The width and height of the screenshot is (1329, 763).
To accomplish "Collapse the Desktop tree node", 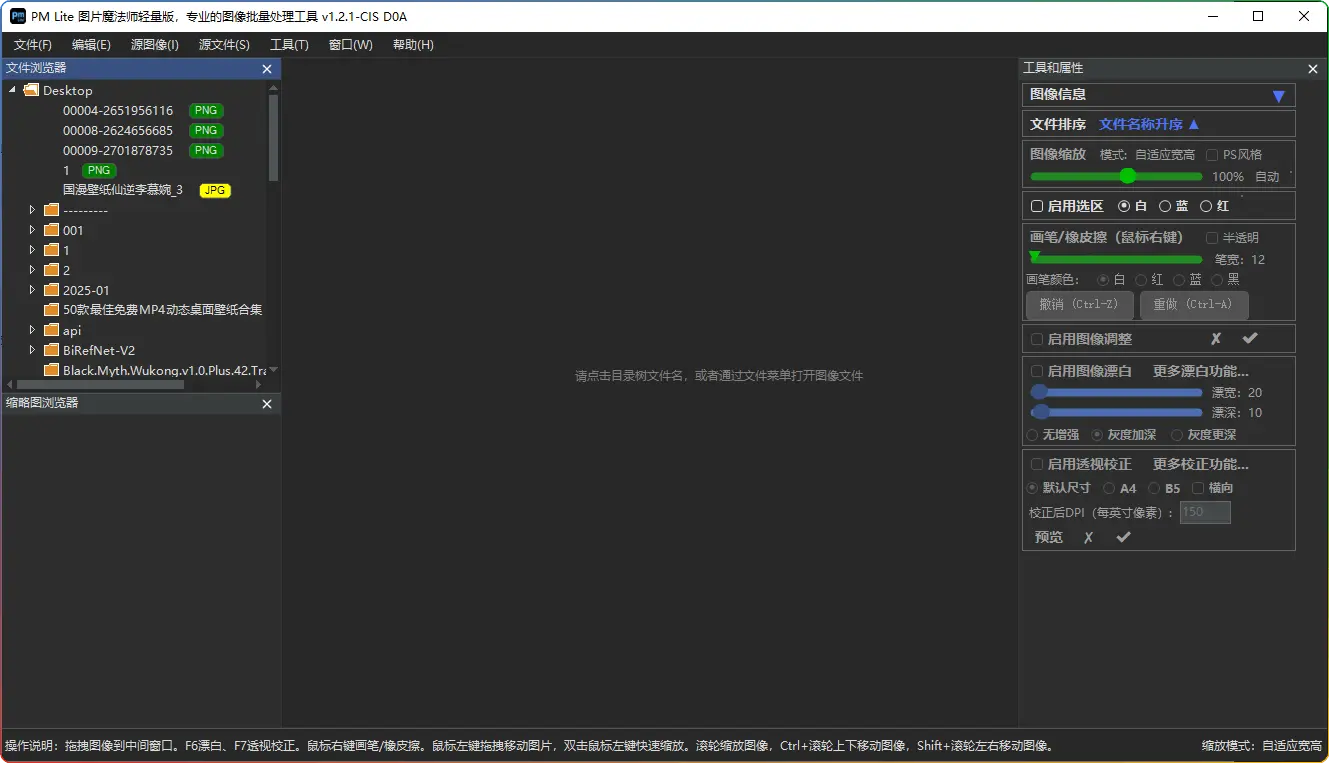I will click(13, 90).
